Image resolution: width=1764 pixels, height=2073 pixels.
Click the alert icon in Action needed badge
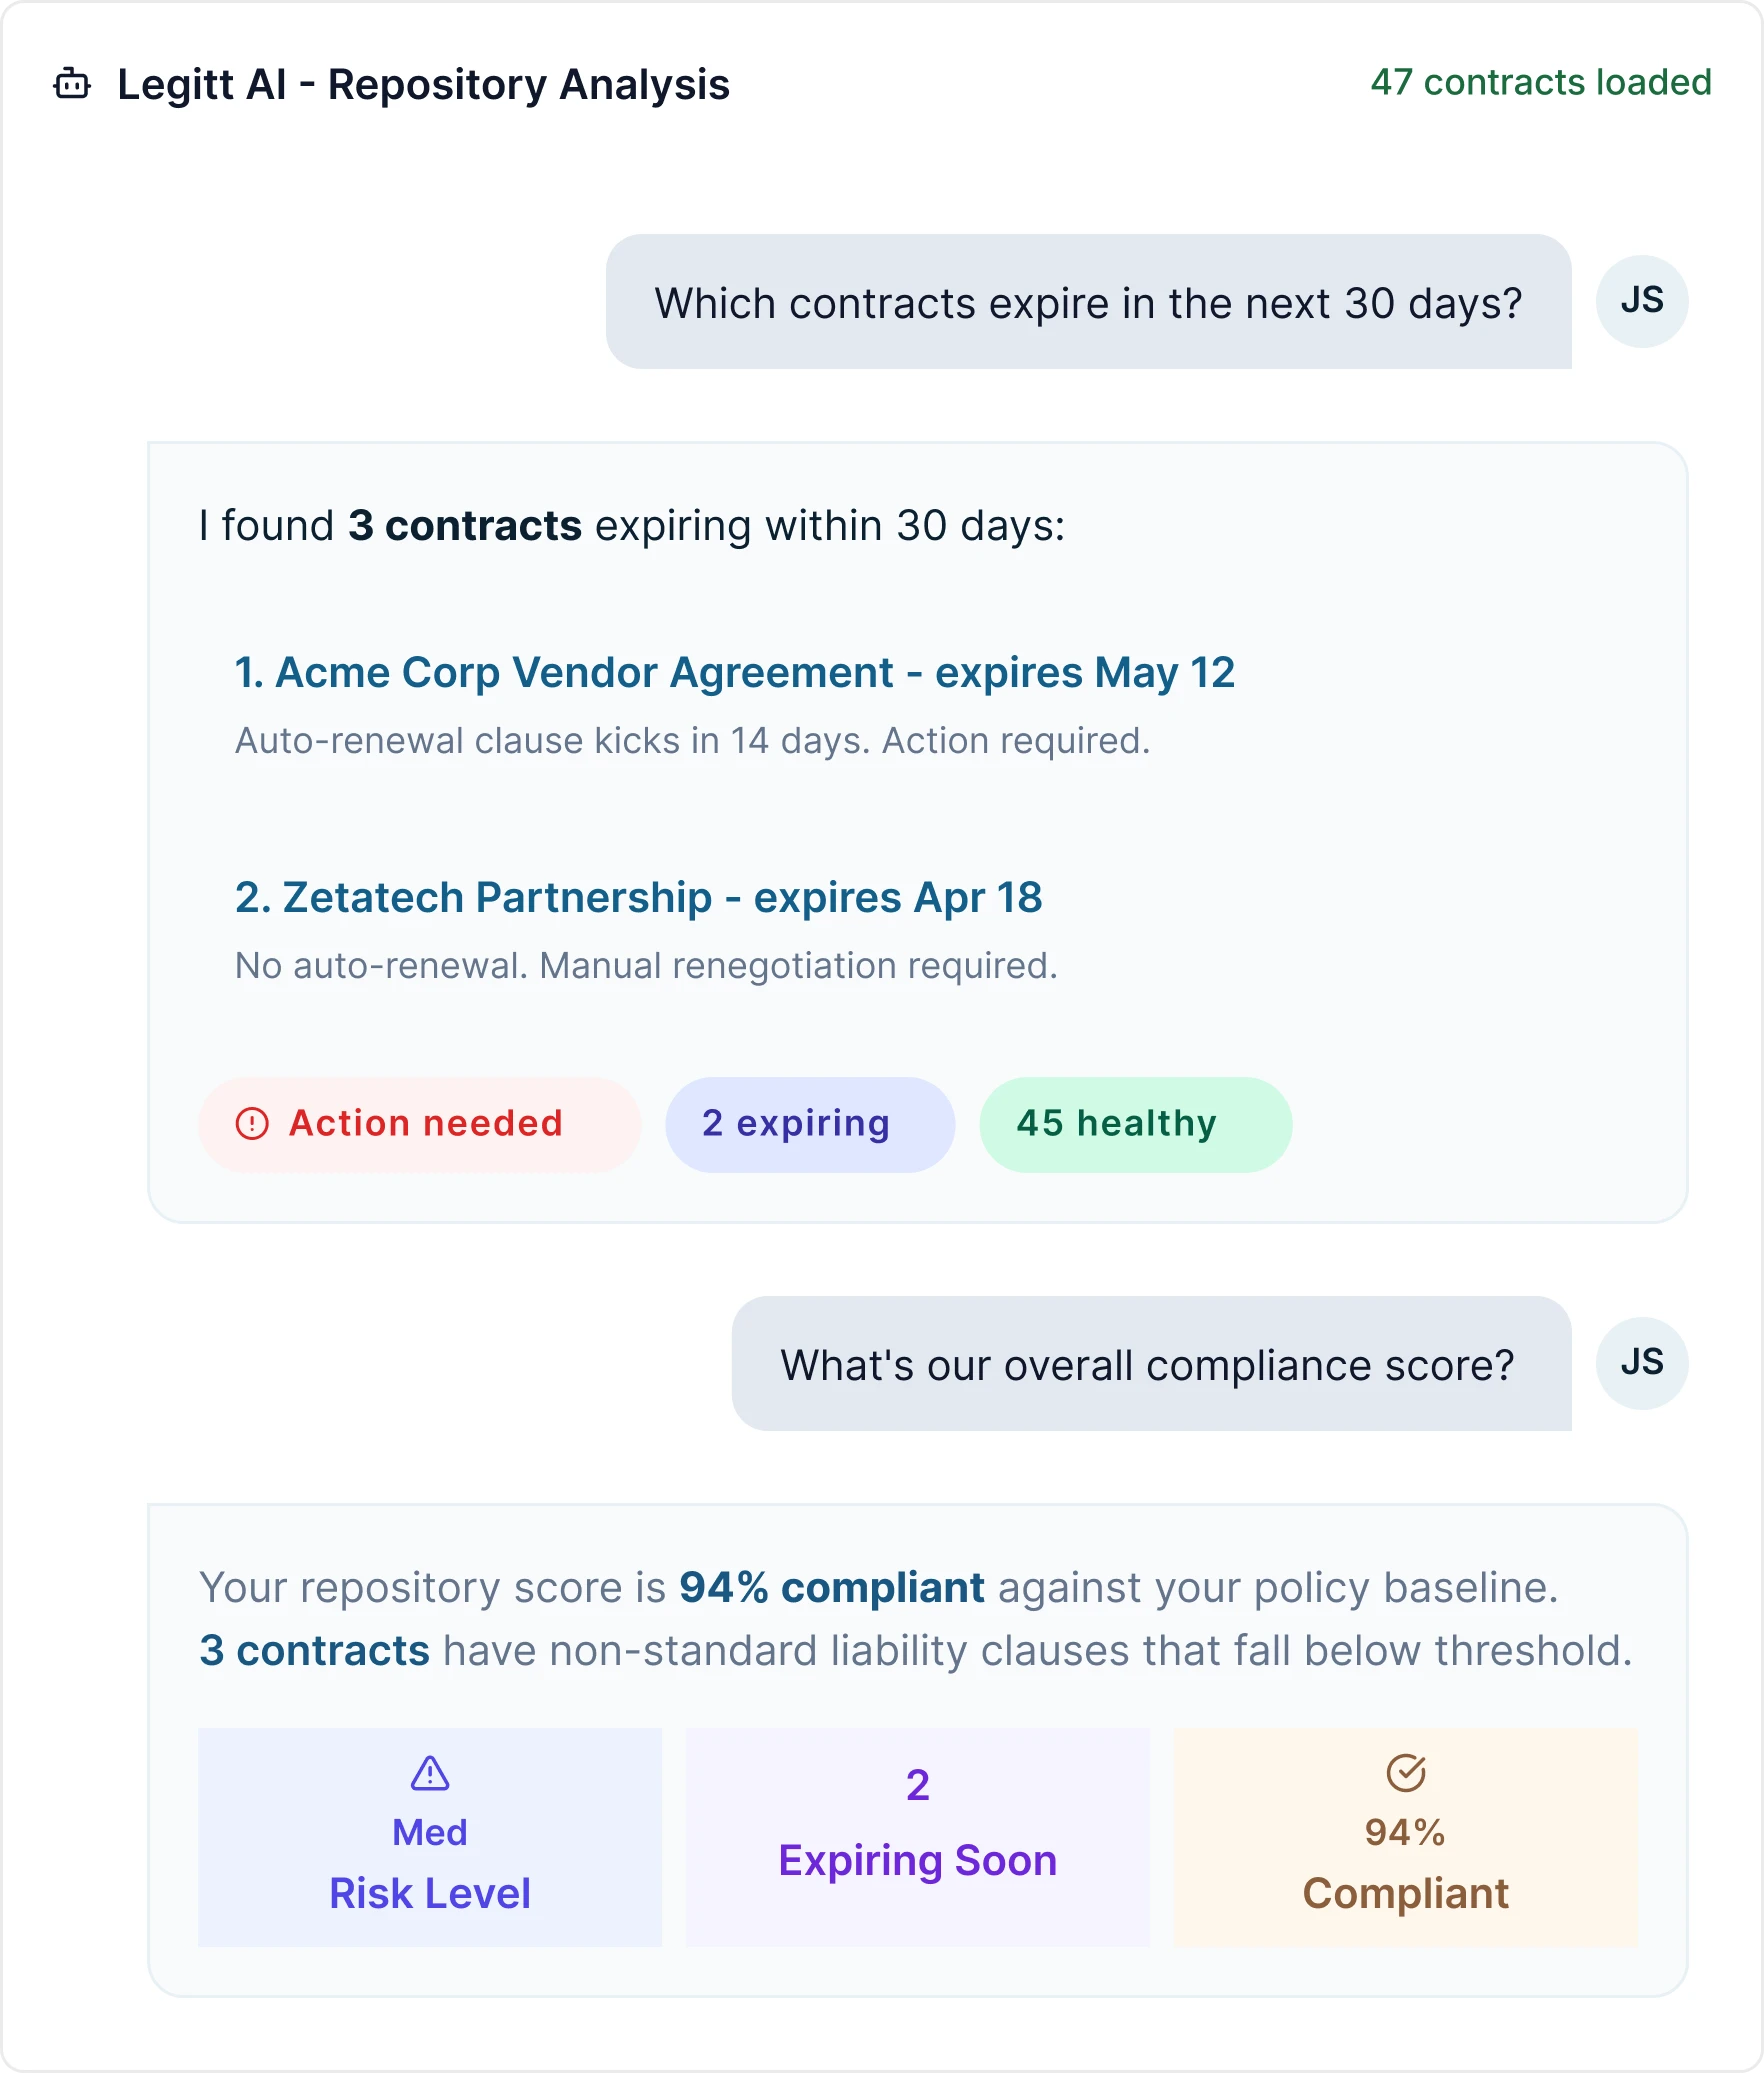(x=253, y=1124)
